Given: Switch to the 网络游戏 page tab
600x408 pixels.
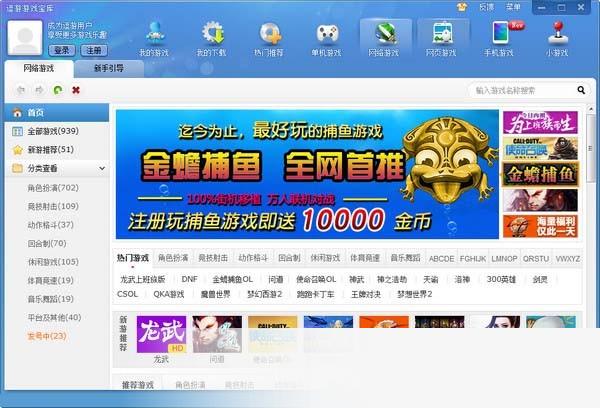Looking at the screenshot, I should point(39,69).
